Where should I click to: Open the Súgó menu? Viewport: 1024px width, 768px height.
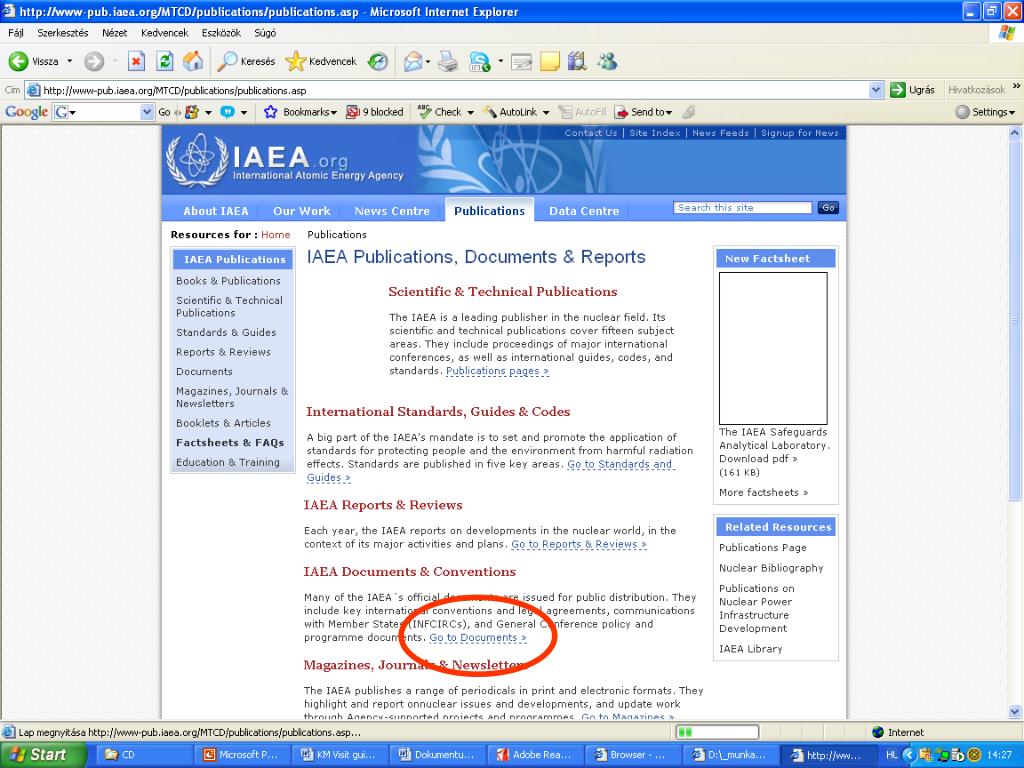265,33
